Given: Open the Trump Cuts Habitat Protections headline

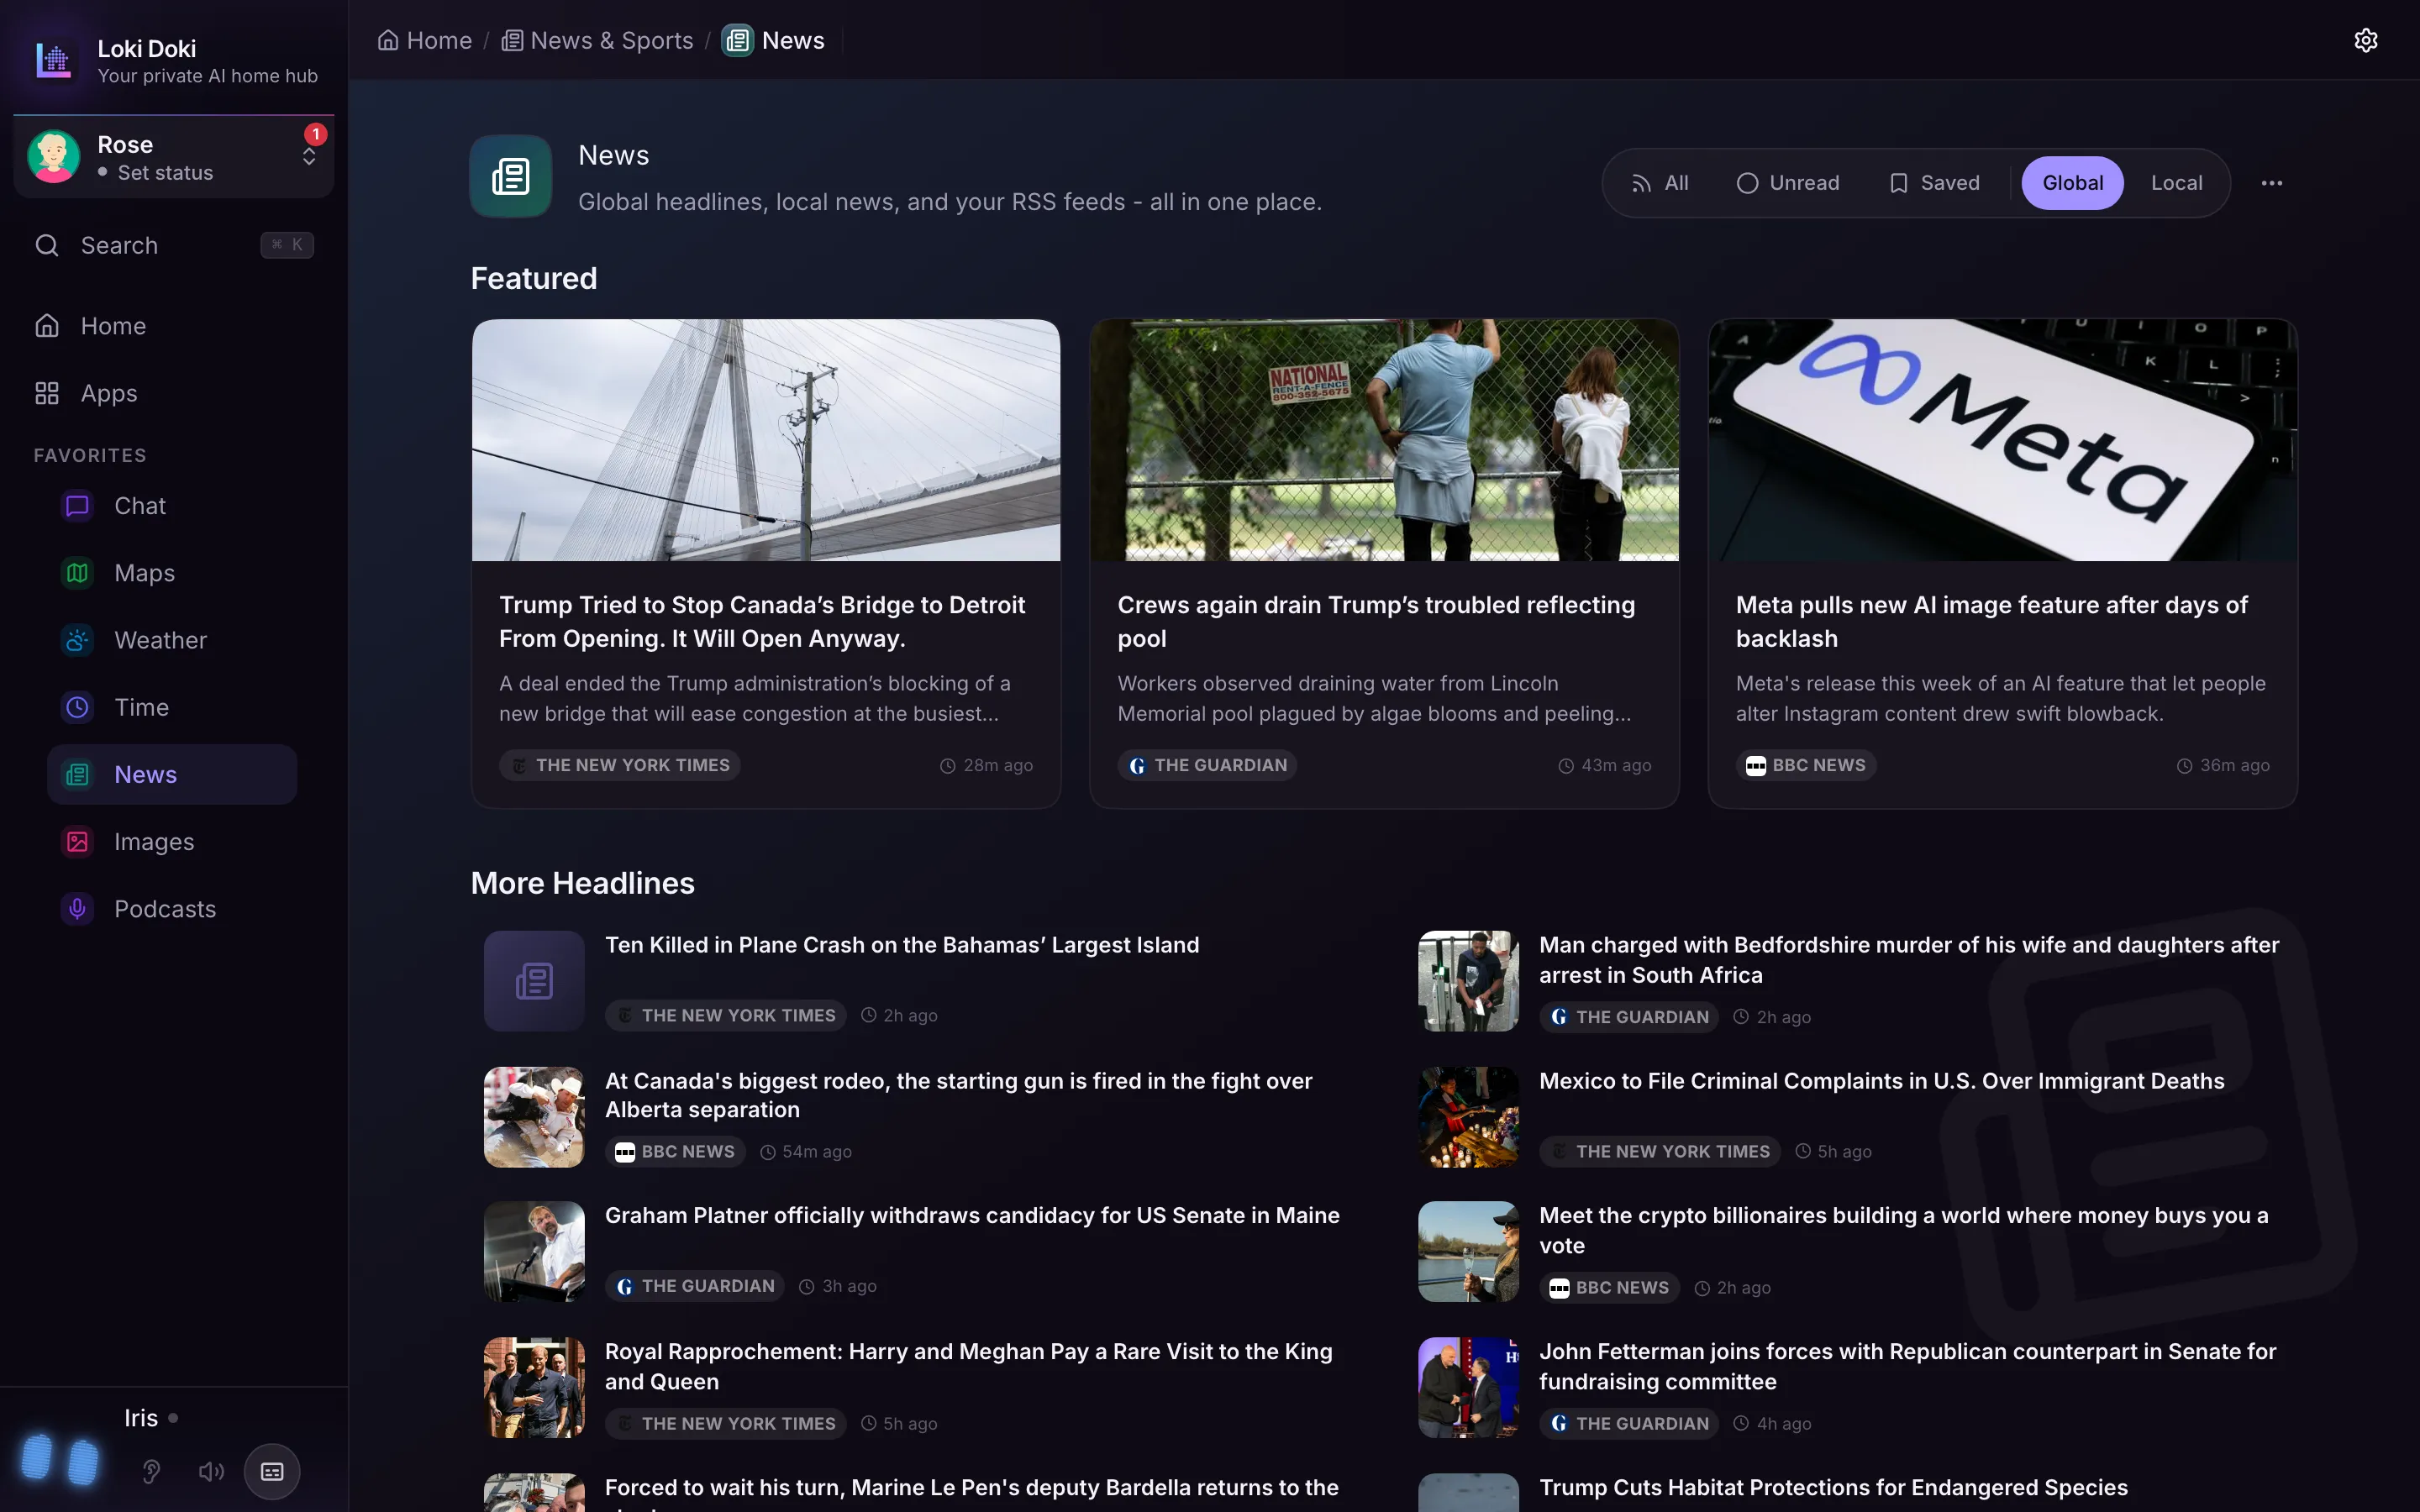Looking at the screenshot, I should click(x=1833, y=1487).
